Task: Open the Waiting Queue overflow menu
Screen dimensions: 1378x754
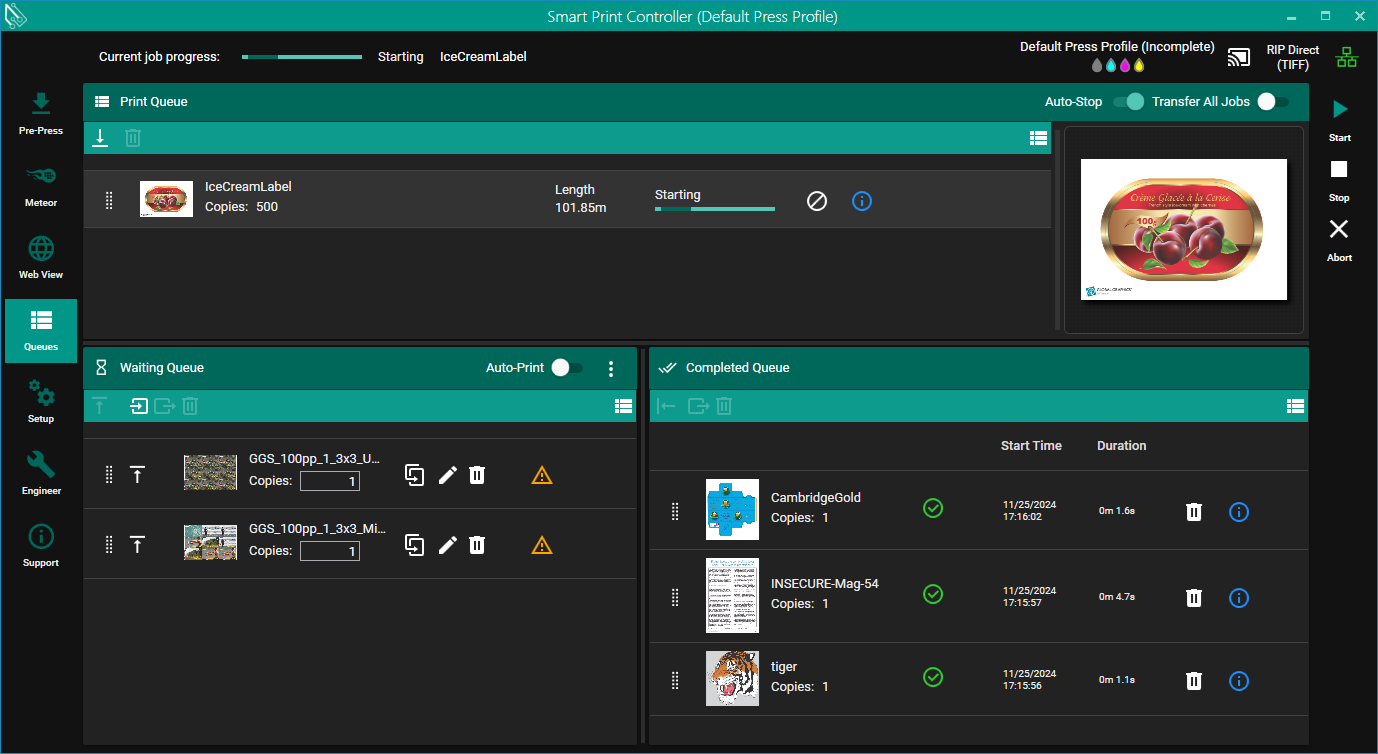Action: pyautogui.click(x=611, y=367)
